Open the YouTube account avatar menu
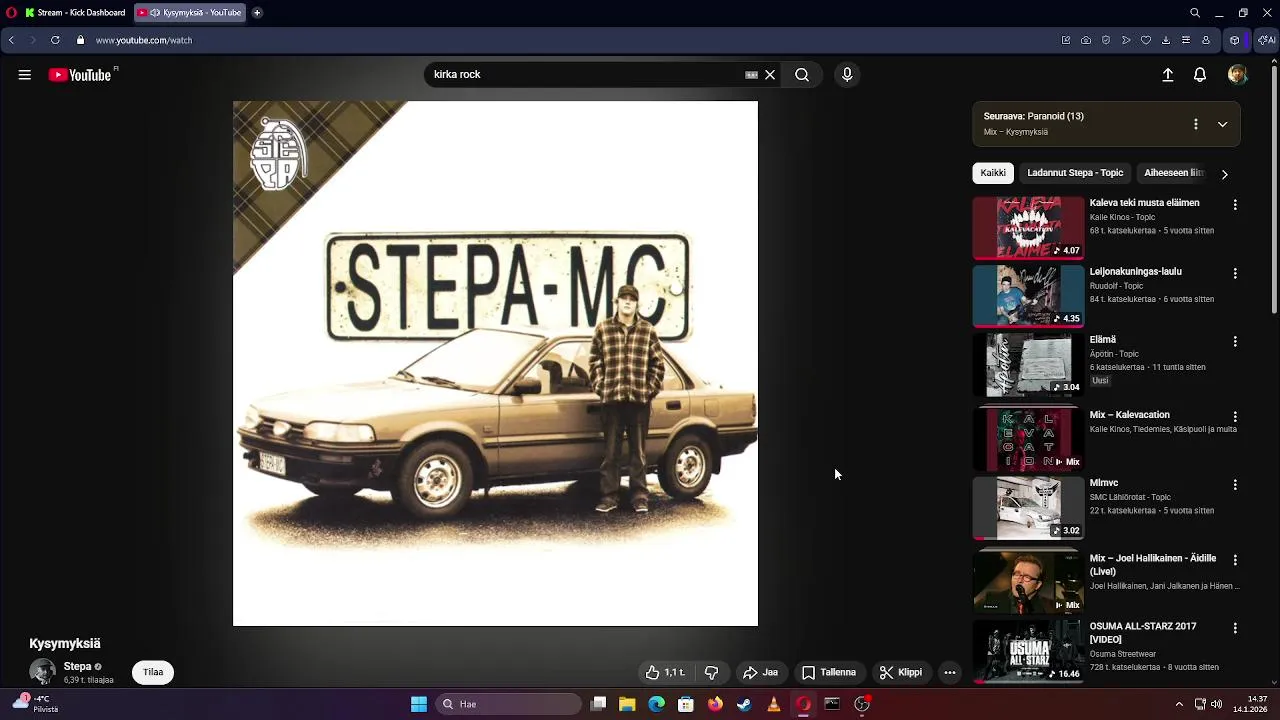Screen dimensions: 1280x720 [x=1238, y=75]
